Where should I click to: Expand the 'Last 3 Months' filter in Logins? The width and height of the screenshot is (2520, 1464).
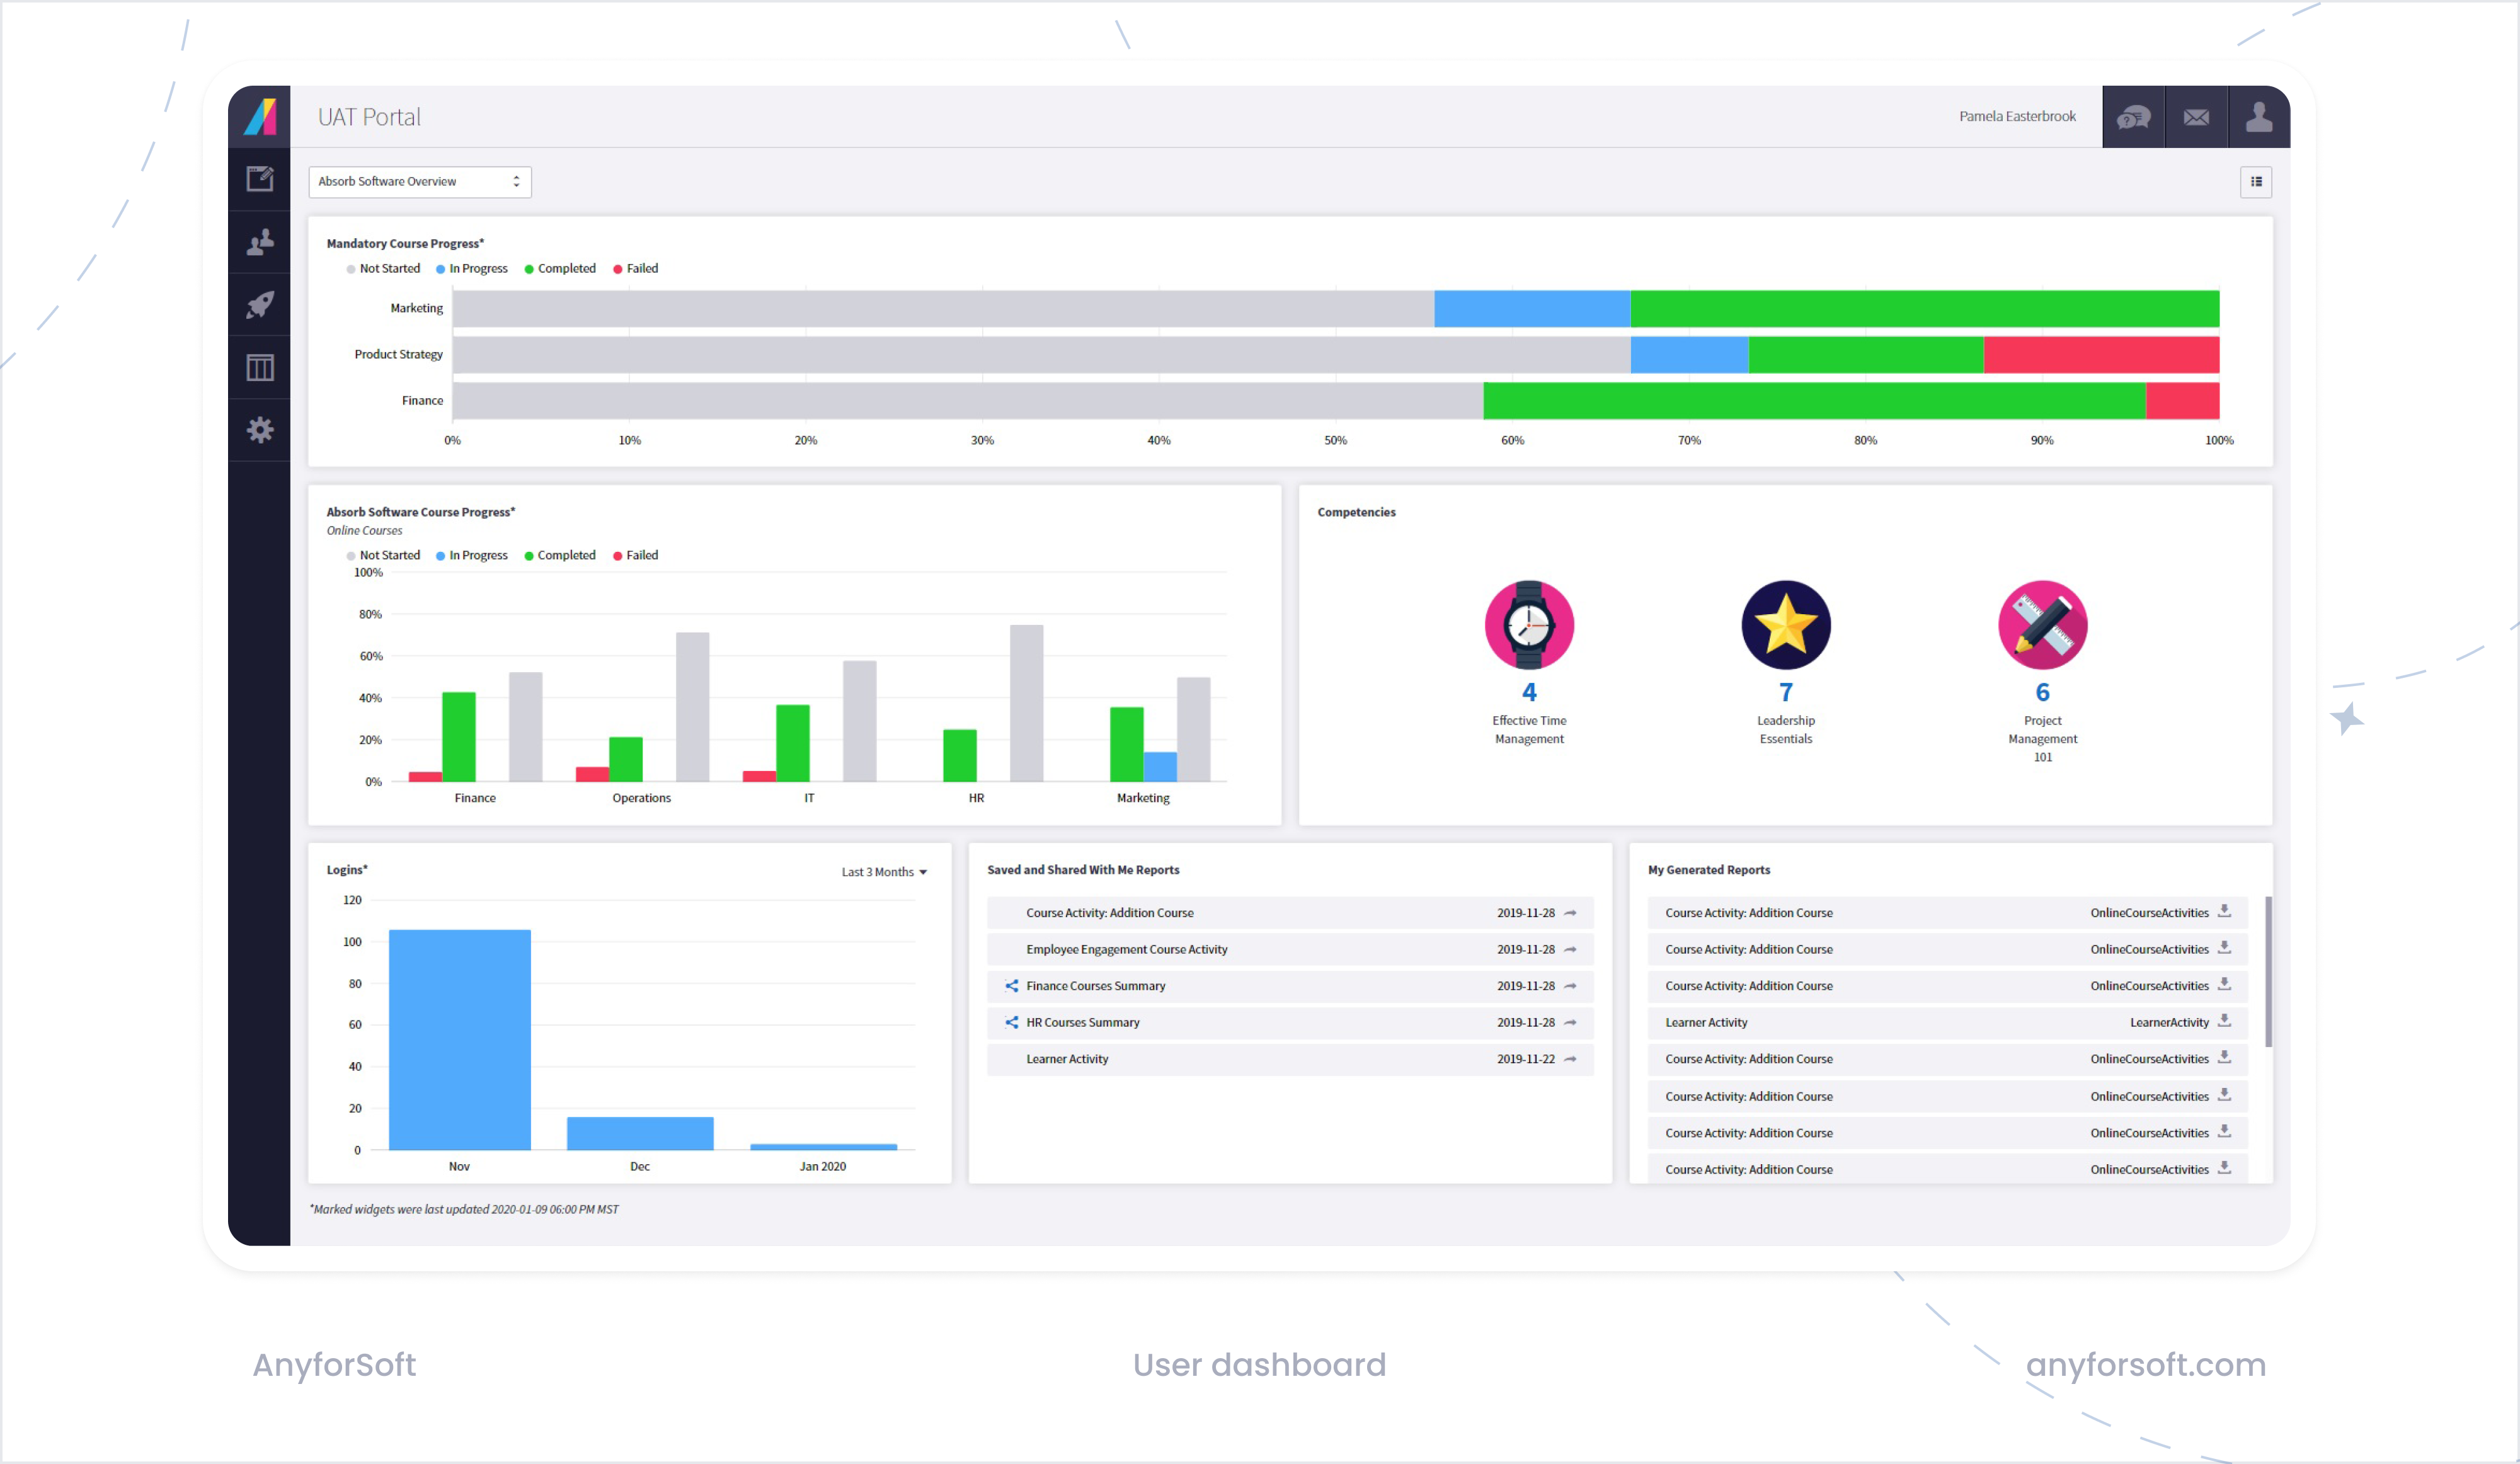(x=884, y=871)
